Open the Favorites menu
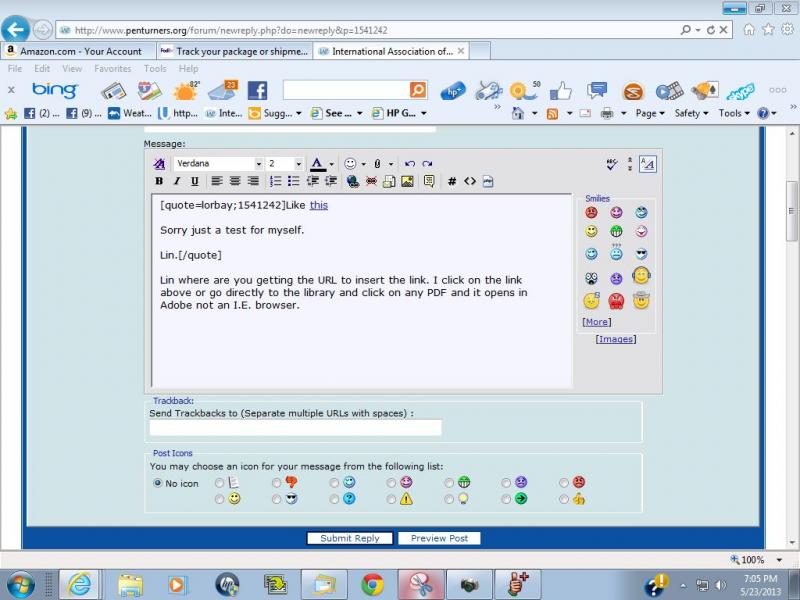The image size is (800, 600). coord(112,69)
